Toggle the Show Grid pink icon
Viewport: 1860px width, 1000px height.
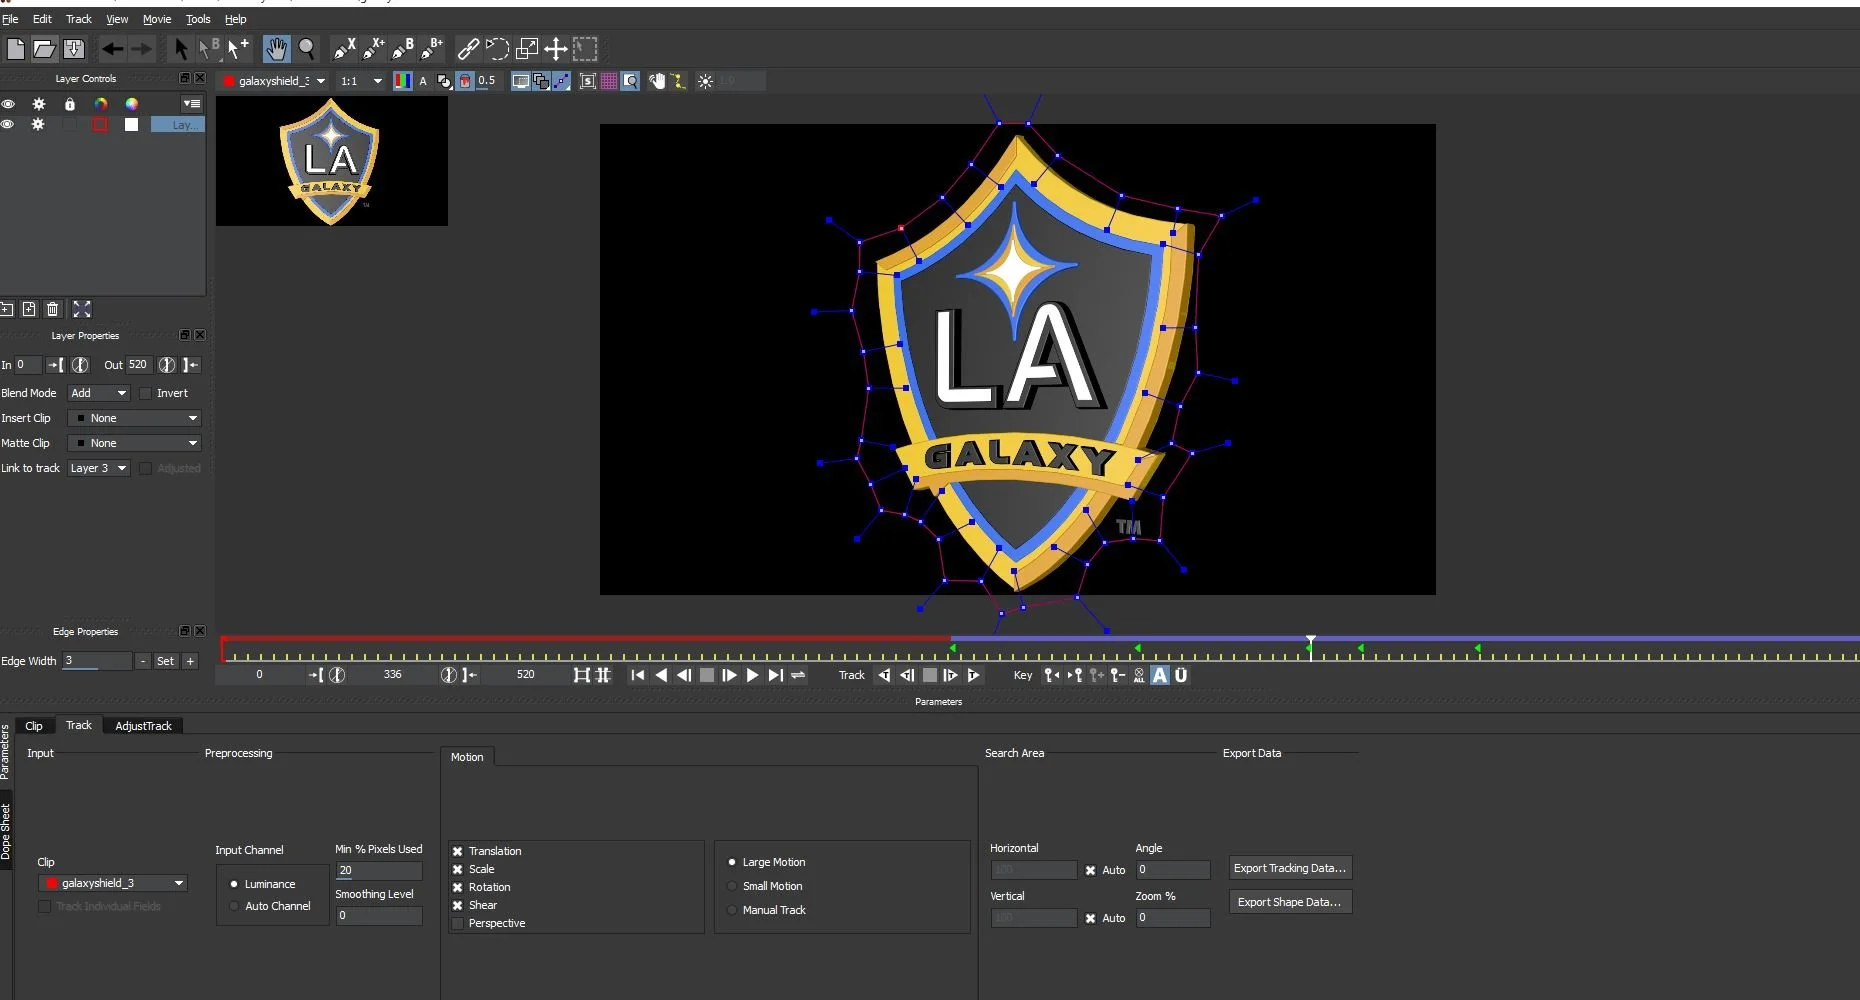coord(609,81)
